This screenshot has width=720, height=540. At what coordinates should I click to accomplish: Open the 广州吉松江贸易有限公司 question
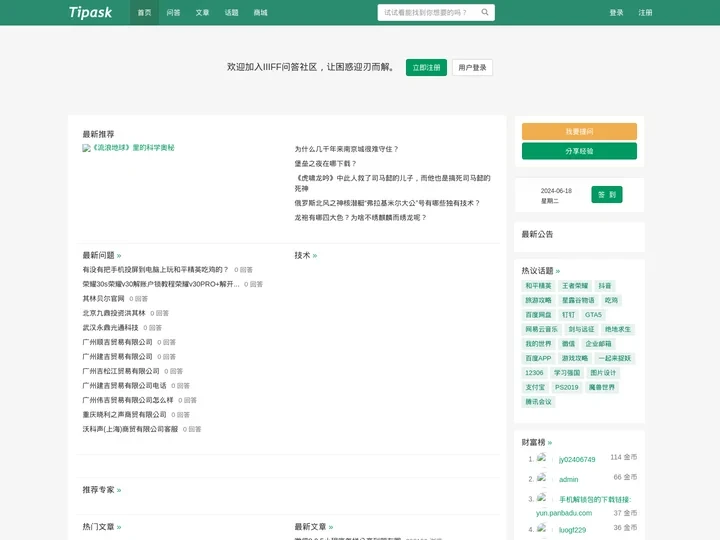[121, 371]
